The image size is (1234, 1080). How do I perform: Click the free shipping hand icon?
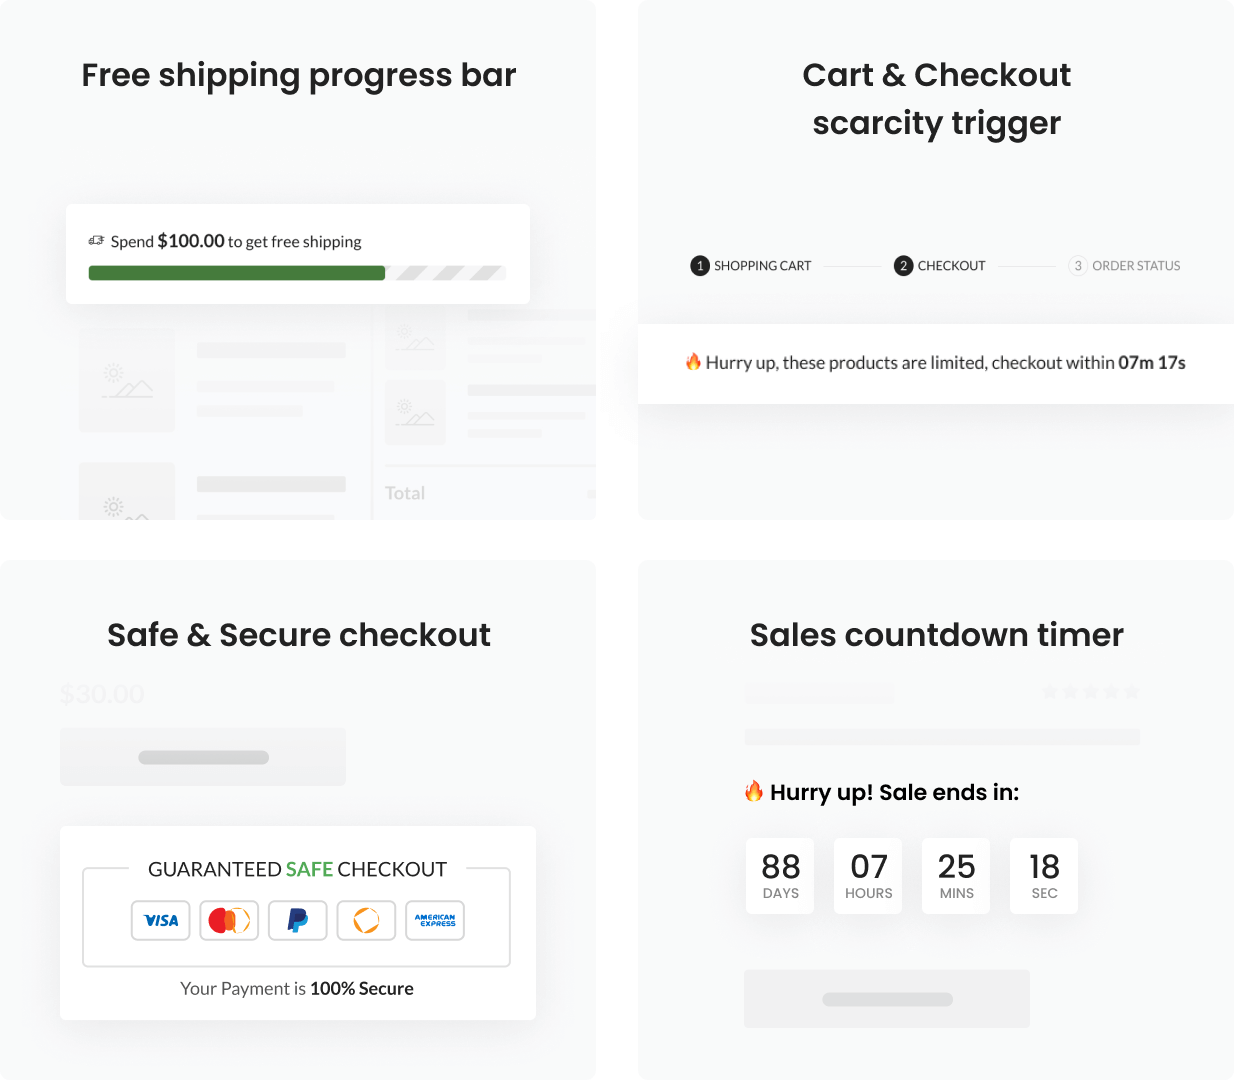tap(97, 241)
